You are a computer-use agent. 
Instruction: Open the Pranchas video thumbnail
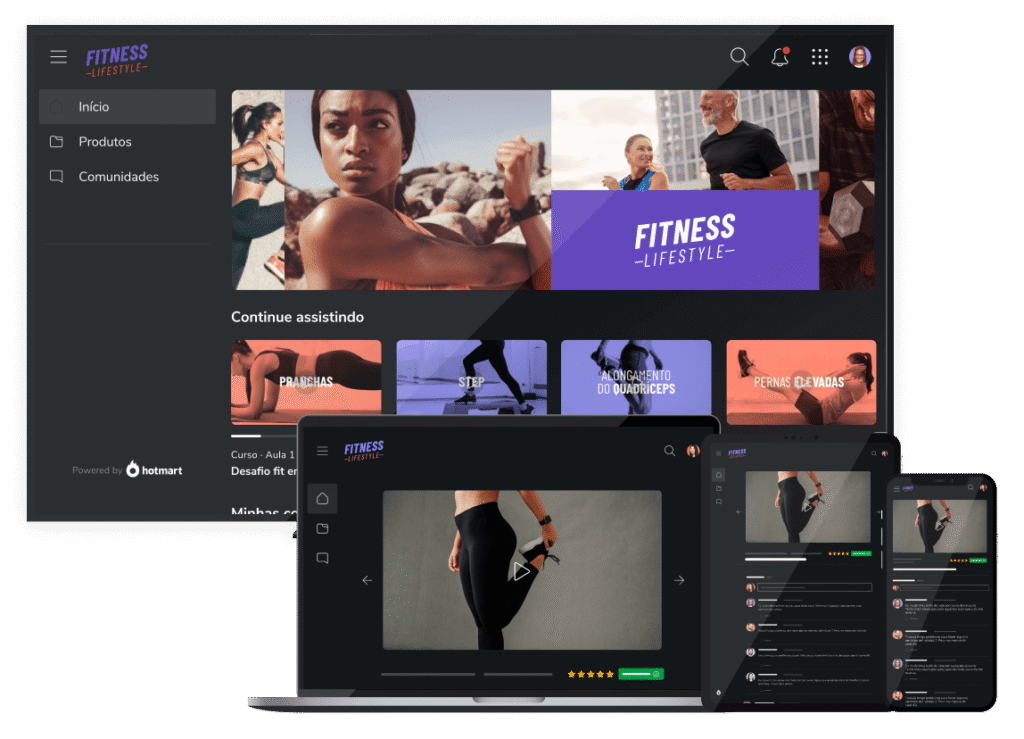(x=306, y=381)
